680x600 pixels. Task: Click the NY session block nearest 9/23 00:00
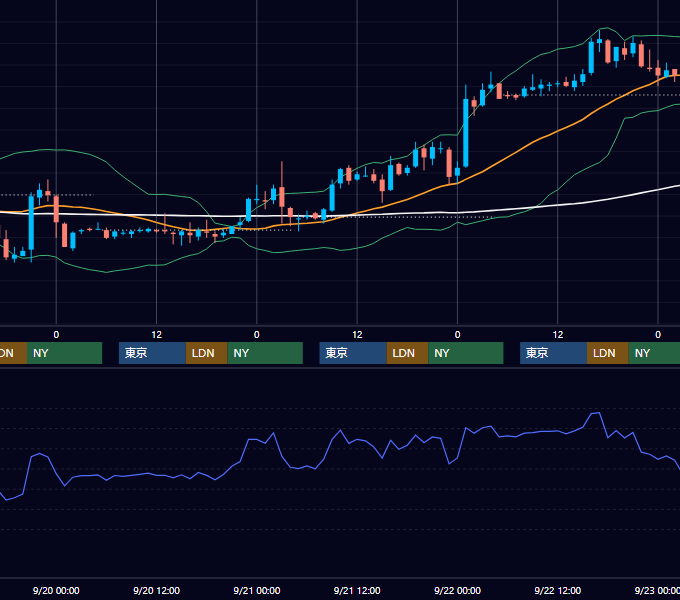(x=654, y=353)
